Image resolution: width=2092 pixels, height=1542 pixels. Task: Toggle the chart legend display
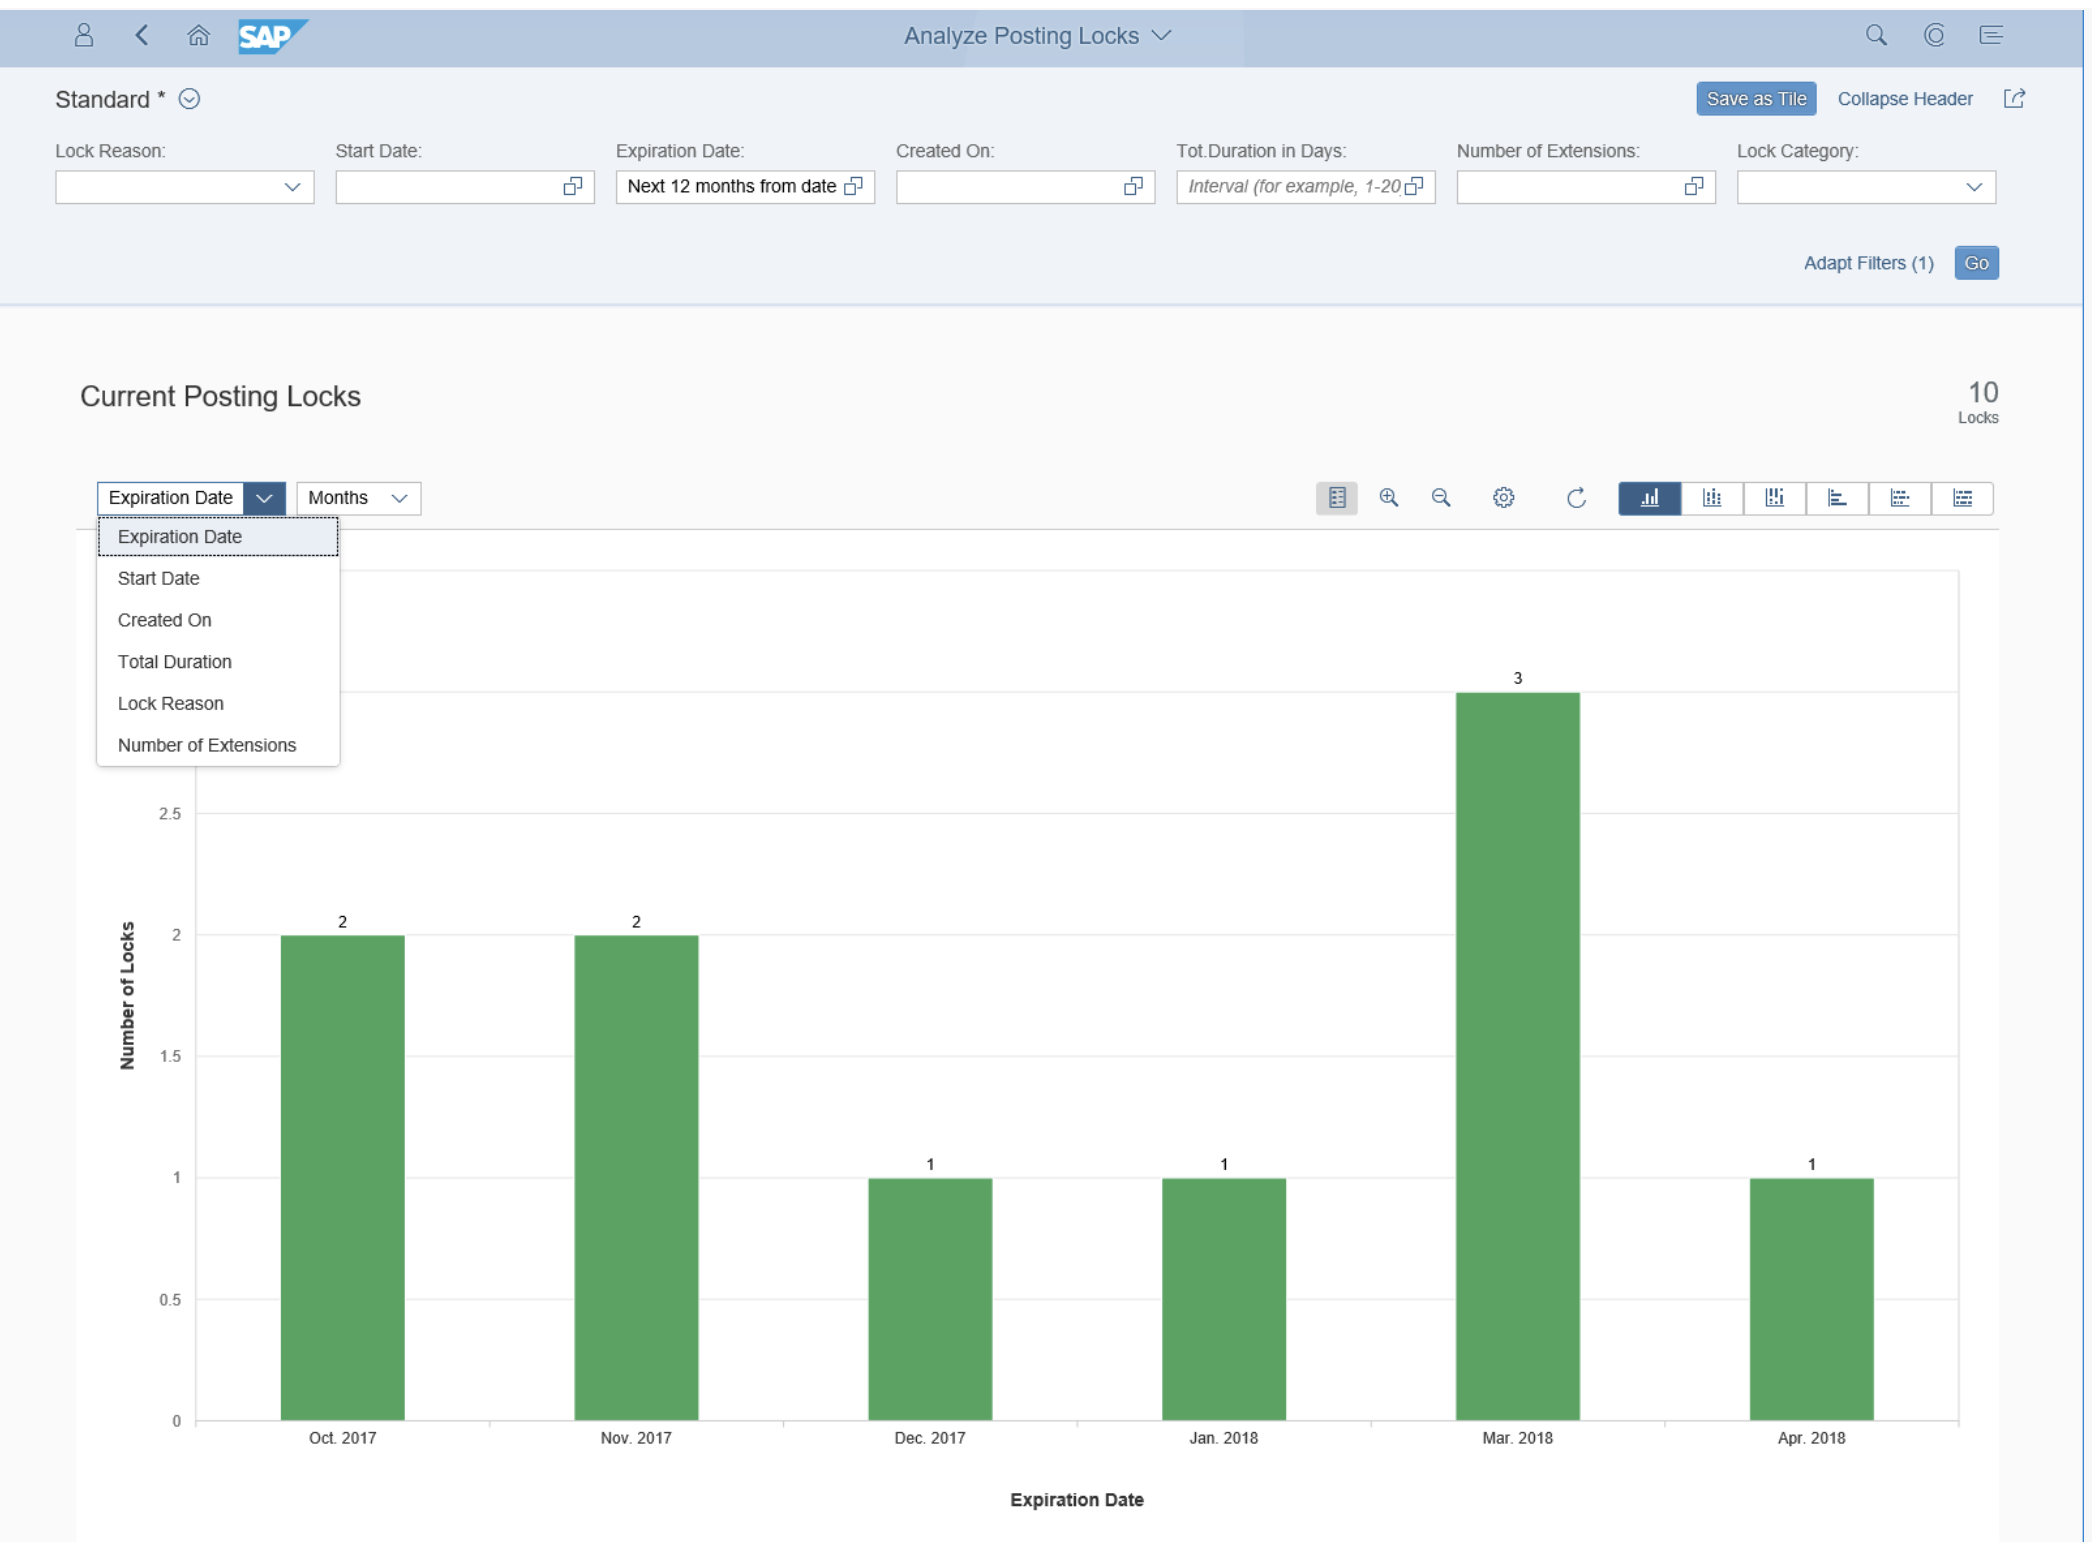[x=1337, y=498]
